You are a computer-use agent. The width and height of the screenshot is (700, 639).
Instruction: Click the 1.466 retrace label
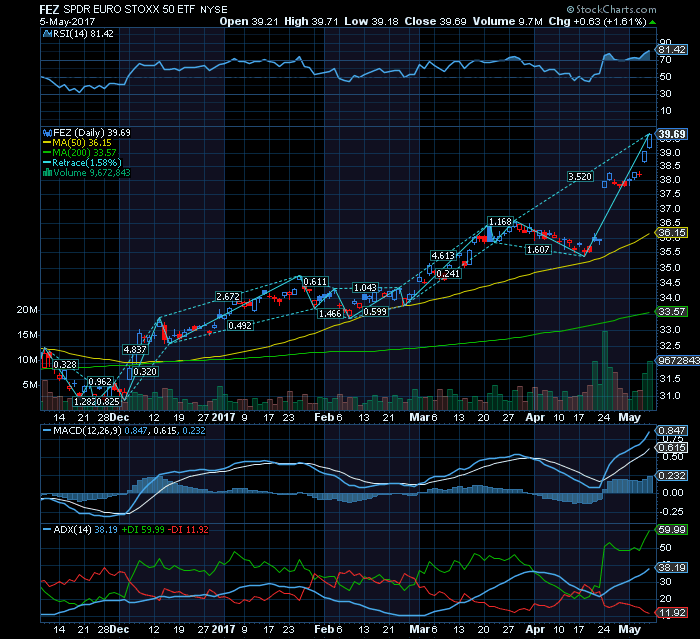(330, 313)
